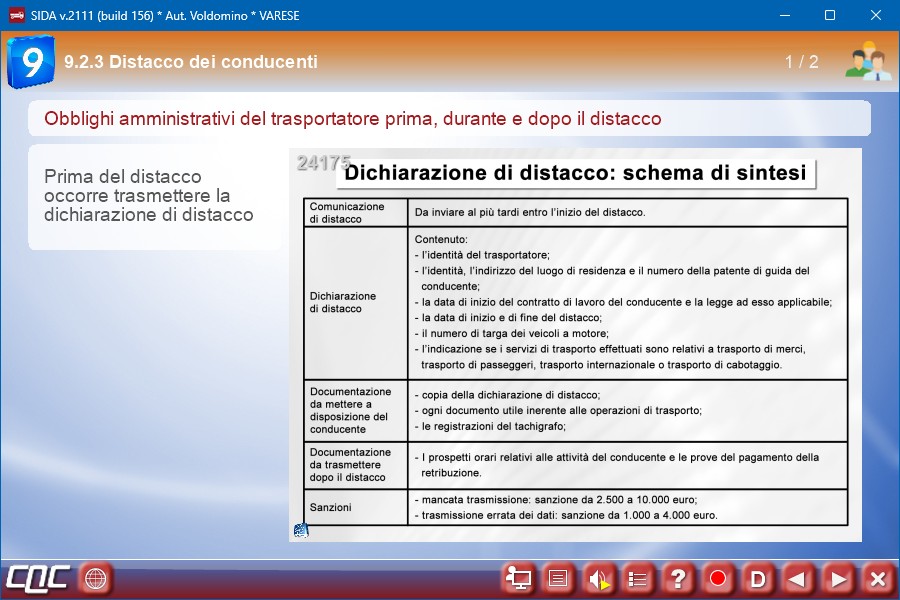Advance to next slide arrow
Screen dimensions: 900x600
point(838,578)
